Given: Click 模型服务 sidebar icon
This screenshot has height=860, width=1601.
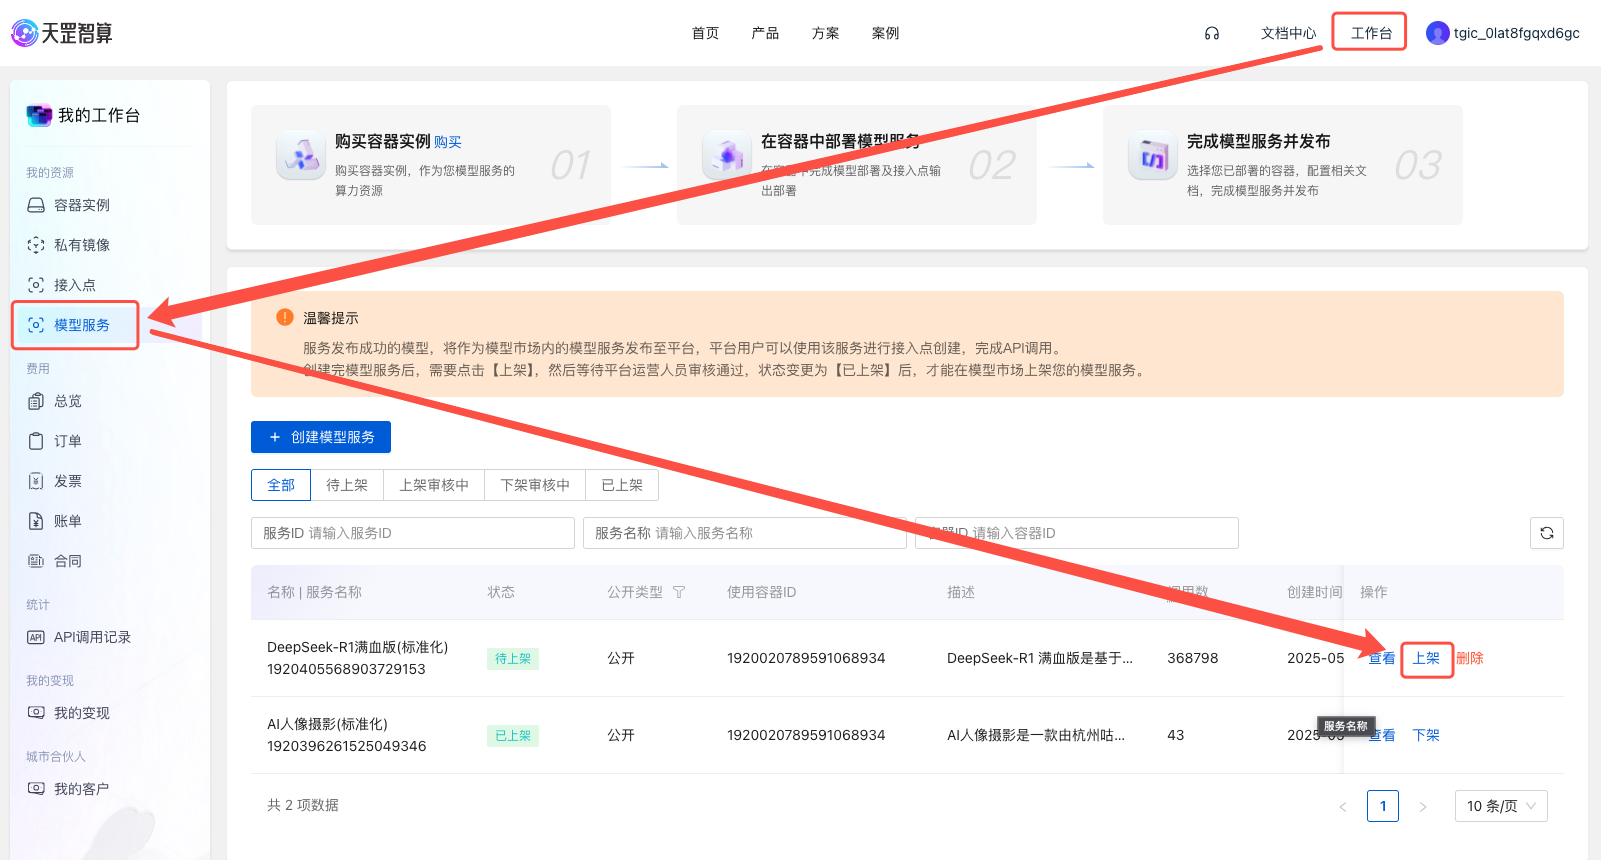Looking at the screenshot, I should point(36,325).
